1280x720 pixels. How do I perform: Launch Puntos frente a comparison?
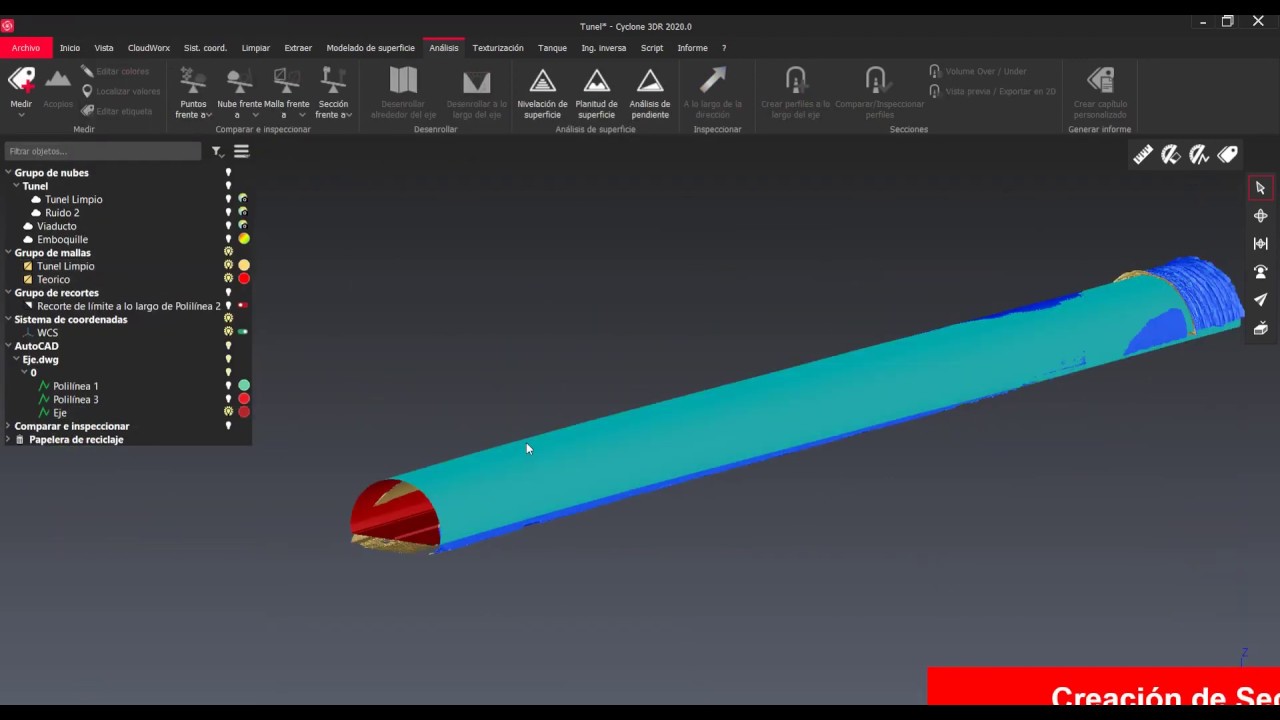tap(193, 92)
